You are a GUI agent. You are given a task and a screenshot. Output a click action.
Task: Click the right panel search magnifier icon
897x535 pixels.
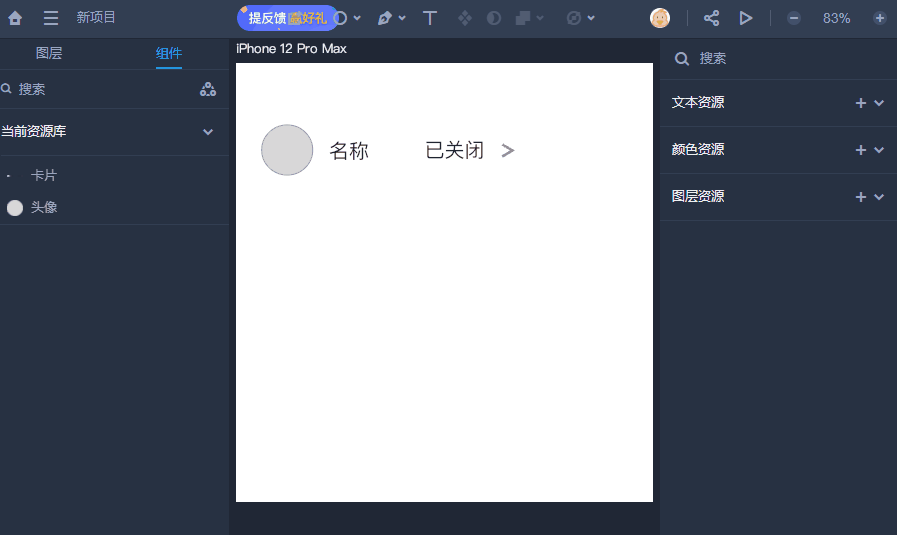click(x=681, y=58)
